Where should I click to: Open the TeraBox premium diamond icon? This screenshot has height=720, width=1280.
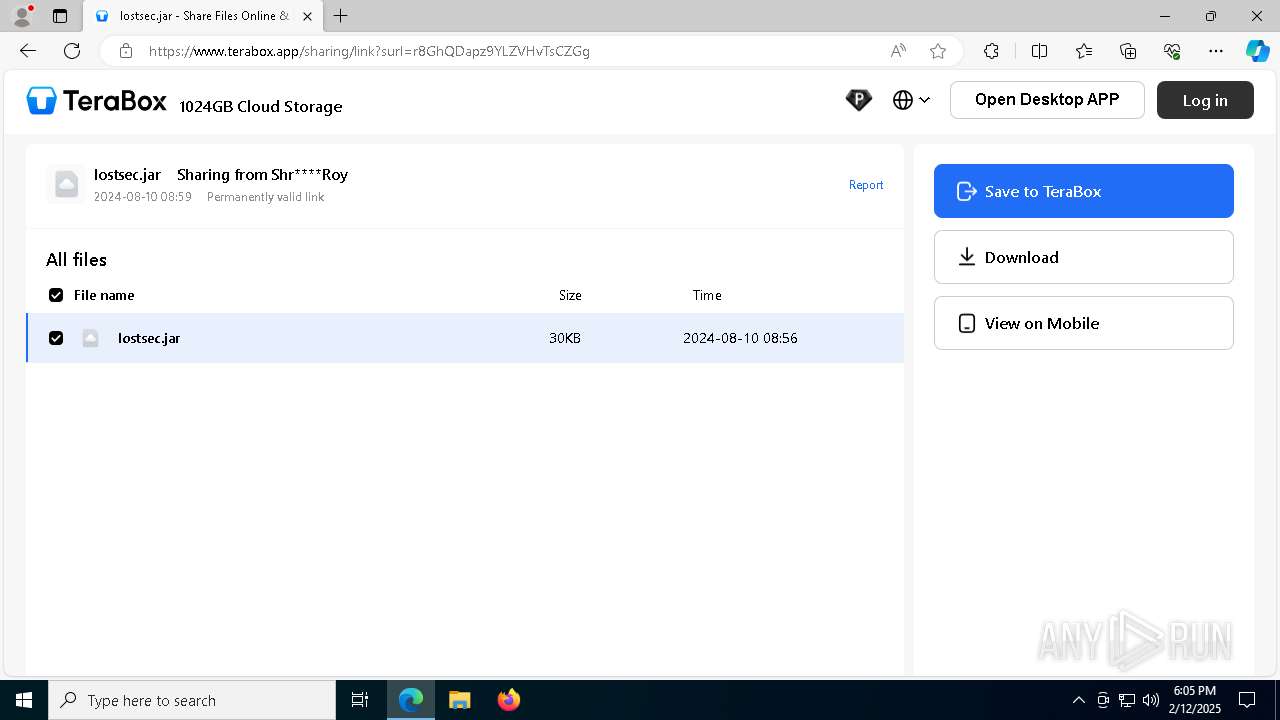[x=858, y=100]
